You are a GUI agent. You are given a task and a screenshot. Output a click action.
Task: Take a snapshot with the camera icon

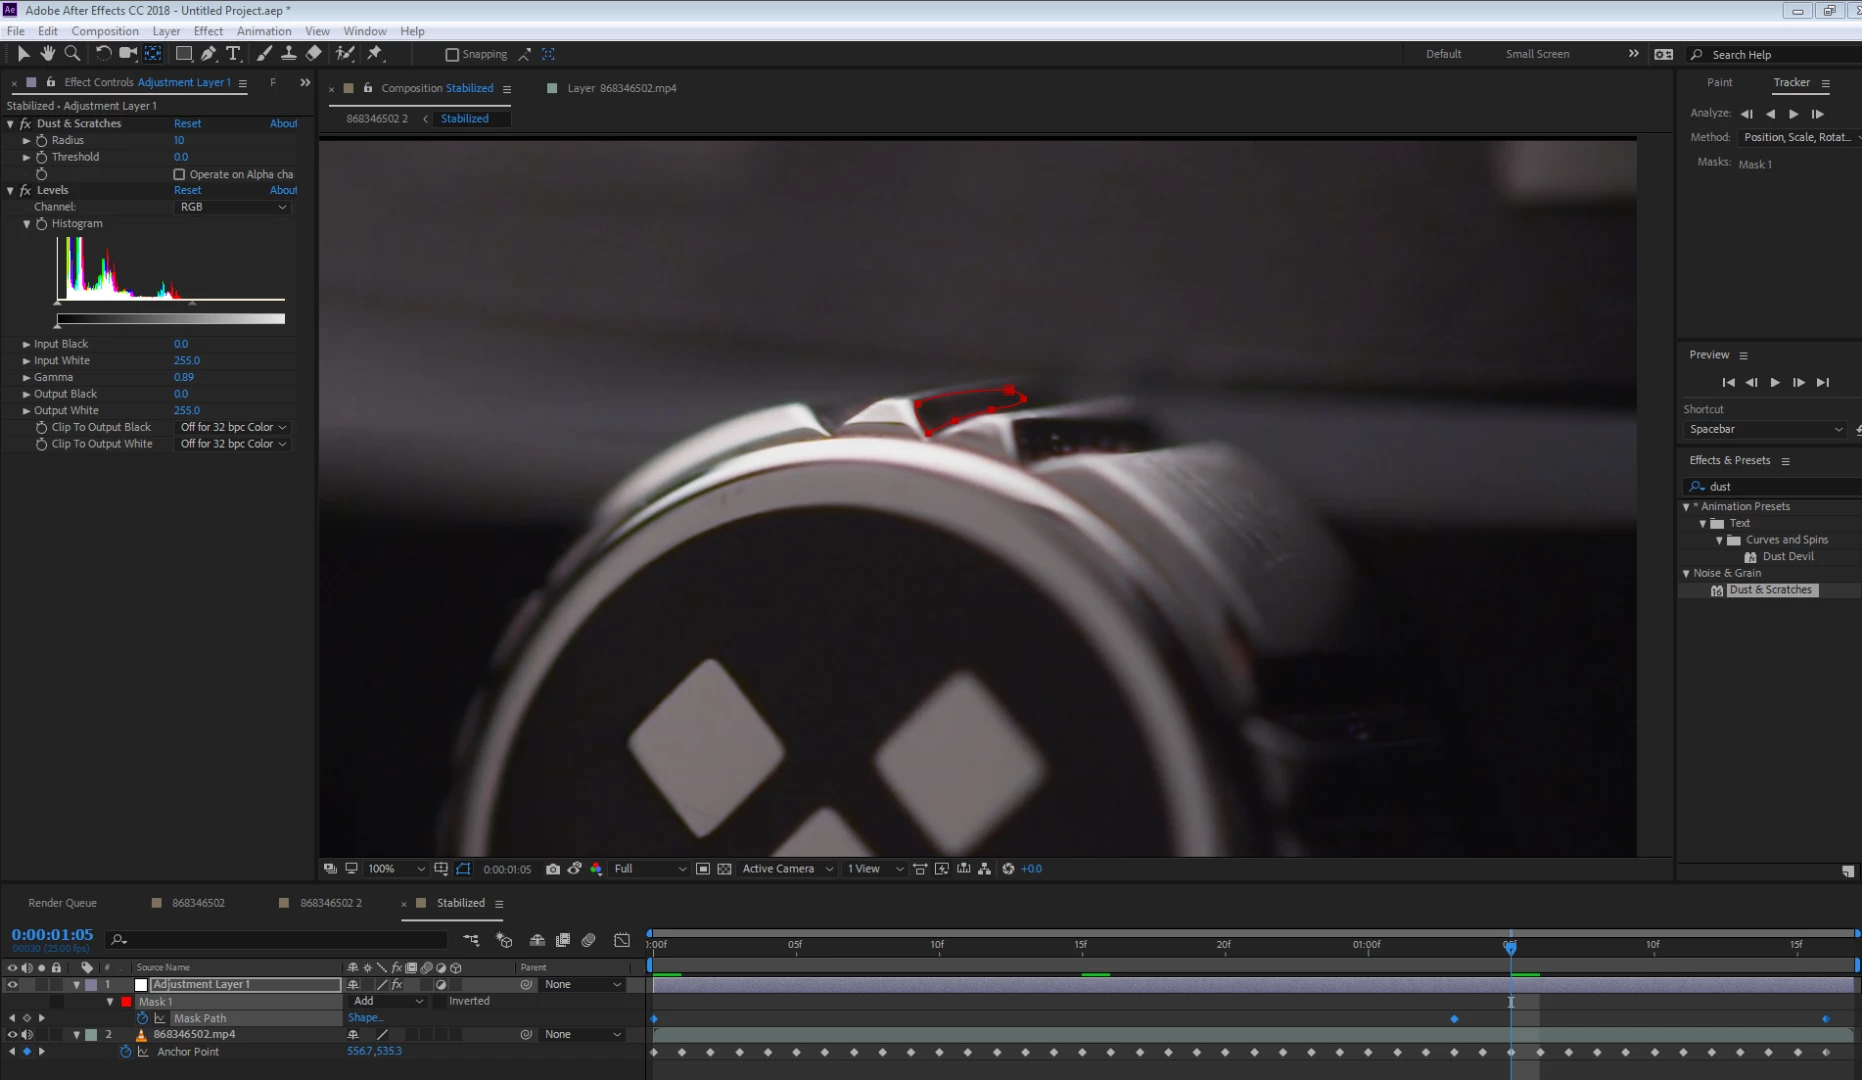pyautogui.click(x=553, y=869)
